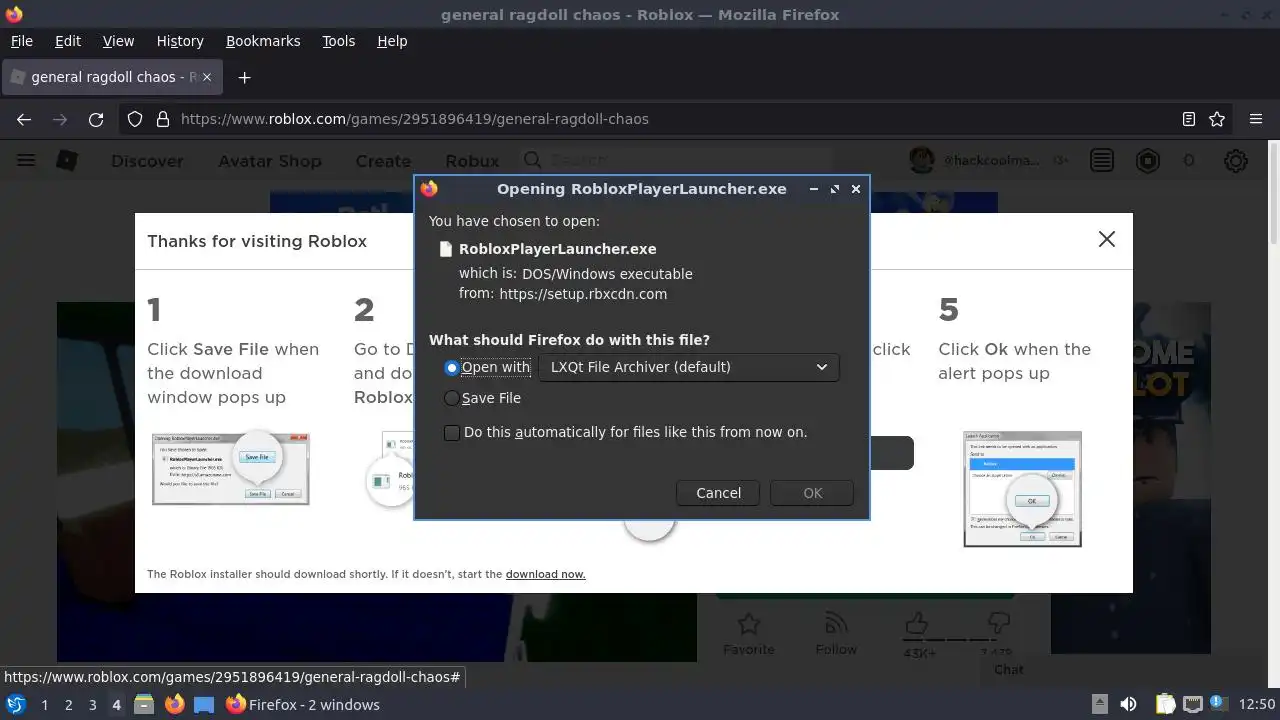Click the panel clock showing 12:50
This screenshot has width=1280, height=720.
[x=1258, y=705]
